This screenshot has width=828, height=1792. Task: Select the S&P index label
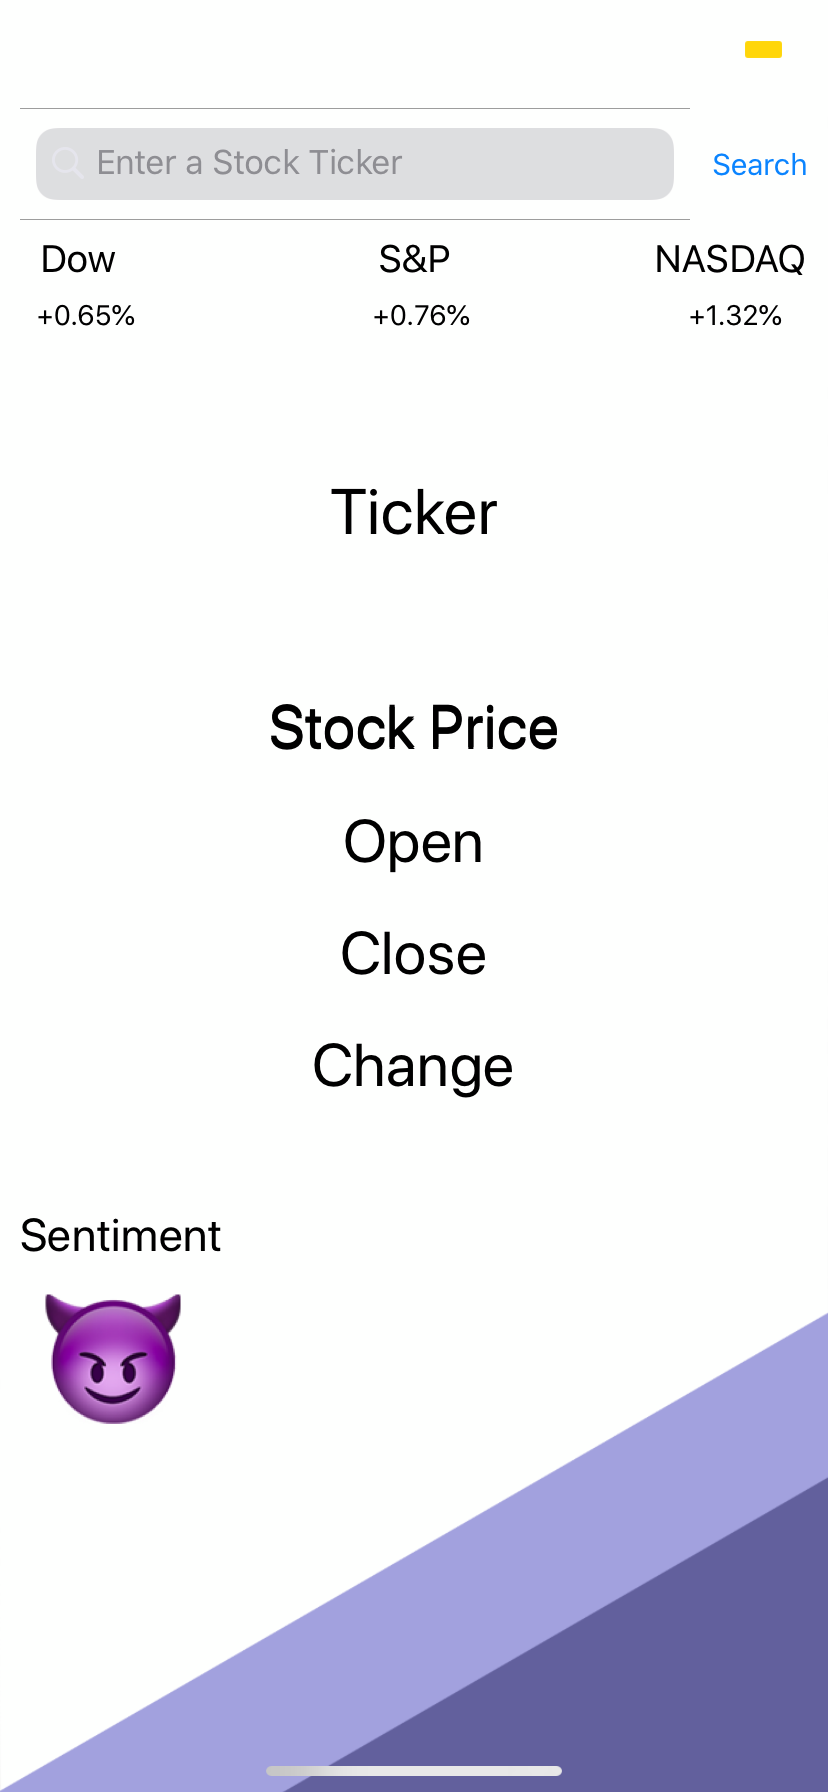[414, 260]
